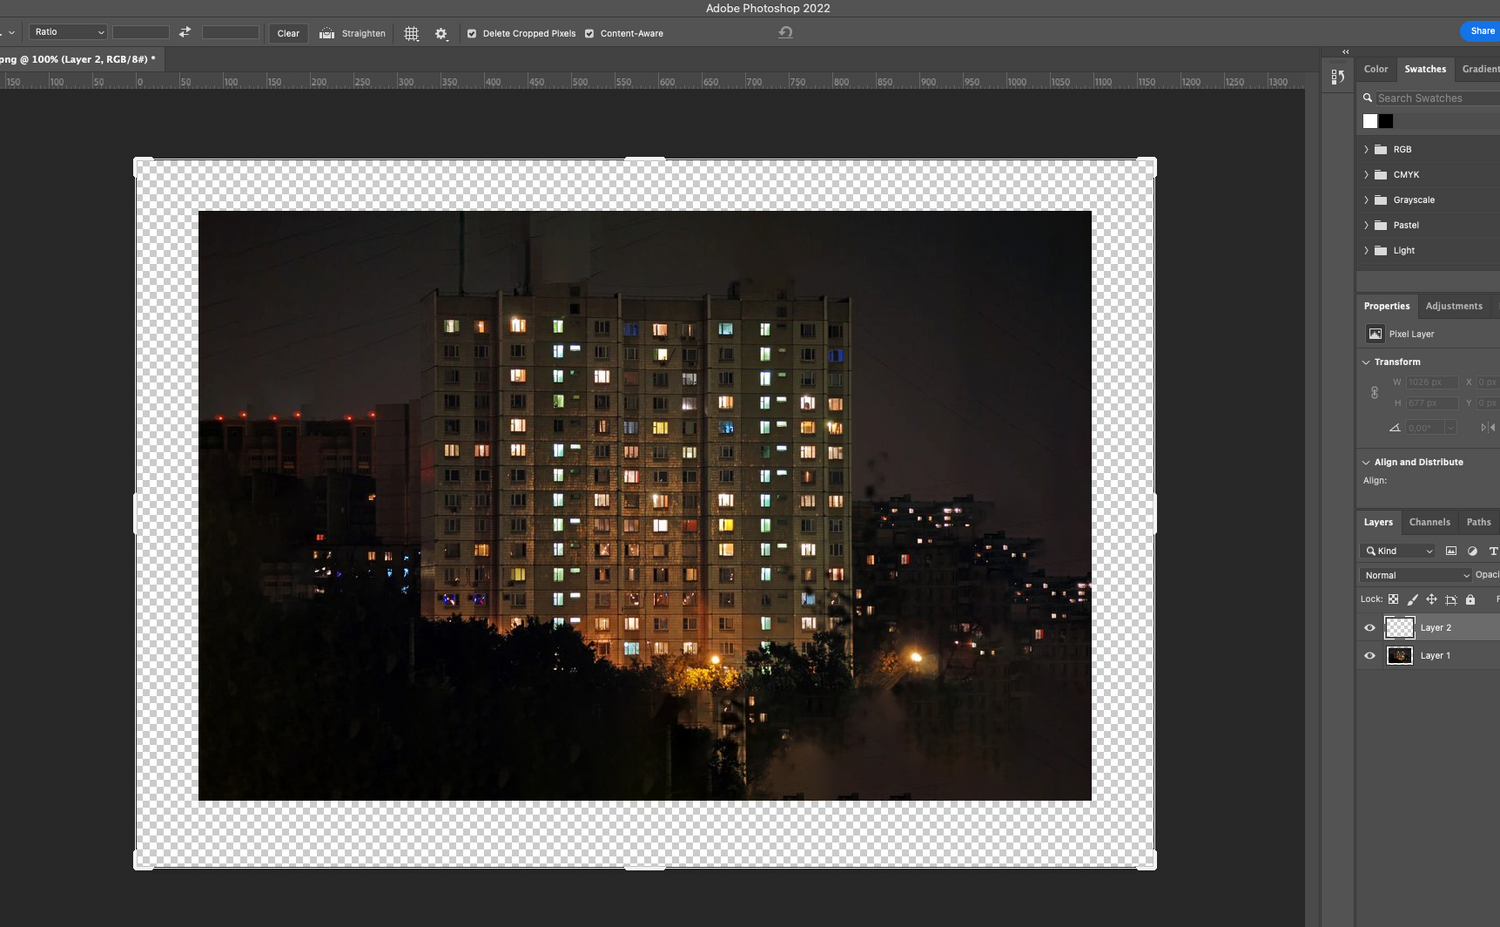Viewport: 1500px width, 927px height.
Task: Collapse the Align and Distribute section
Action: (x=1366, y=462)
